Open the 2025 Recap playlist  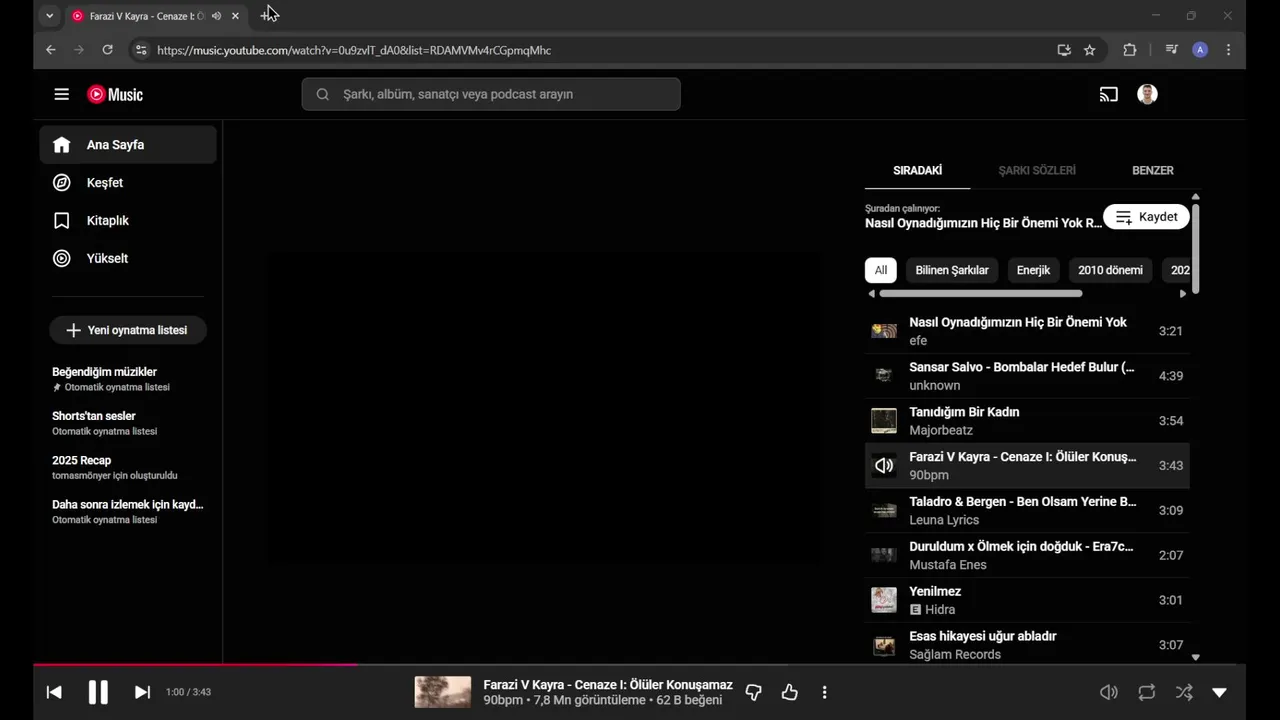(128, 467)
